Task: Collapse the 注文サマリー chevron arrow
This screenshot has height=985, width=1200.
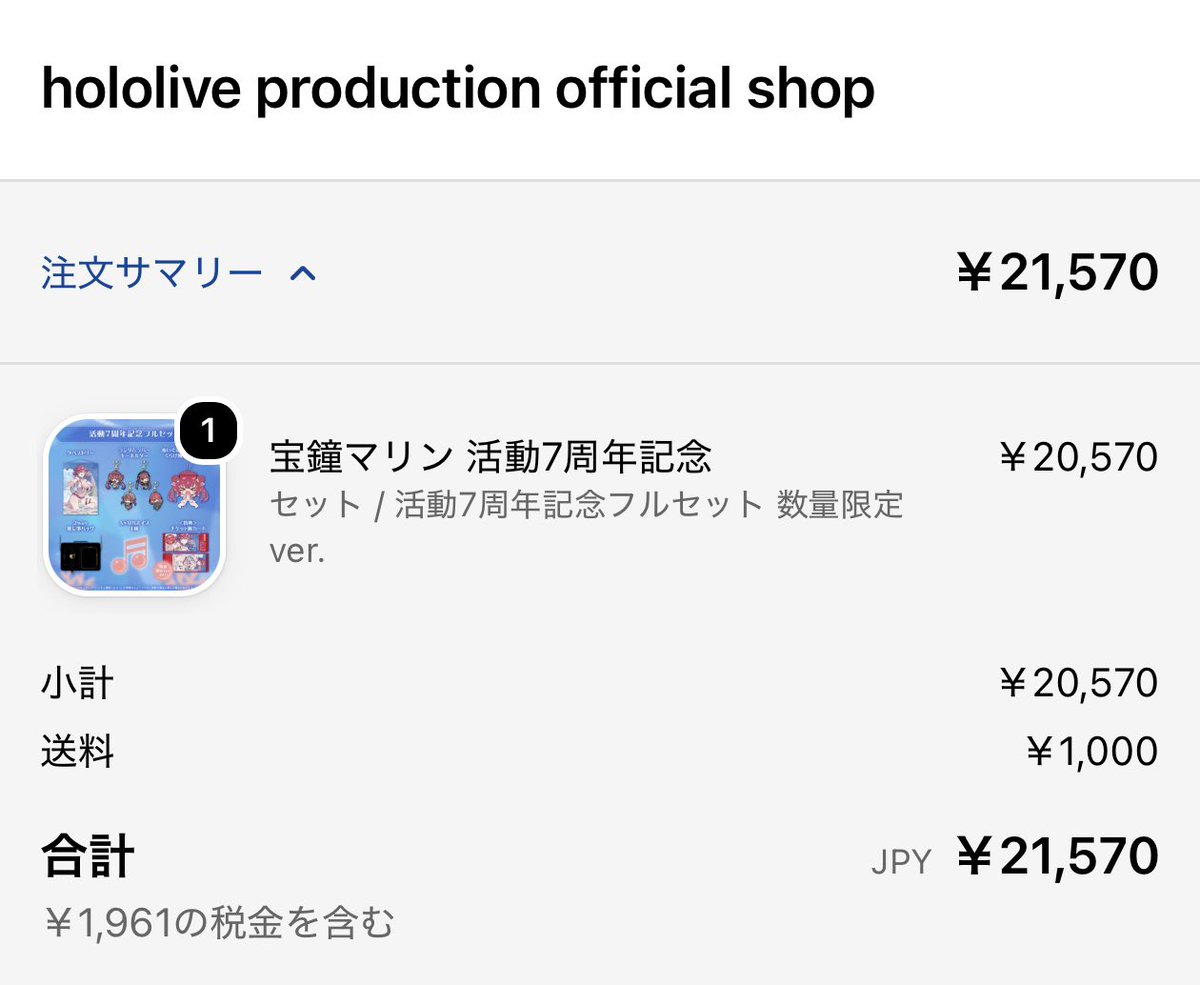Action: point(302,272)
